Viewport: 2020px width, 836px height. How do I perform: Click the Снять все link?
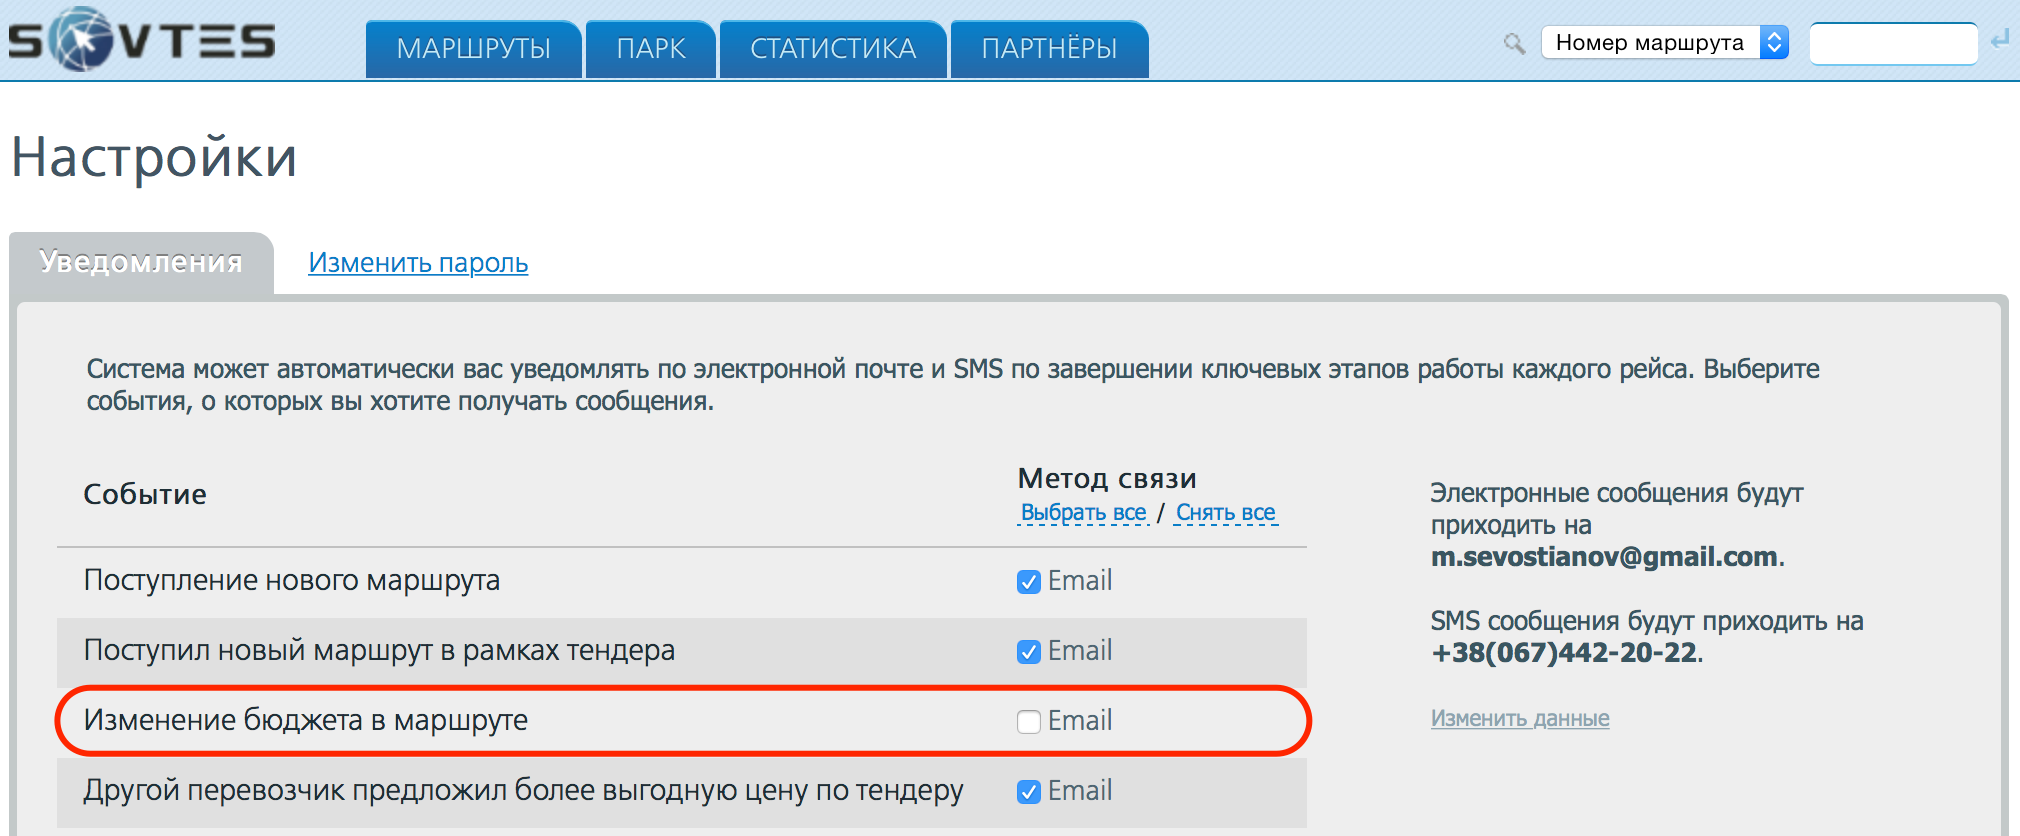point(1226,513)
